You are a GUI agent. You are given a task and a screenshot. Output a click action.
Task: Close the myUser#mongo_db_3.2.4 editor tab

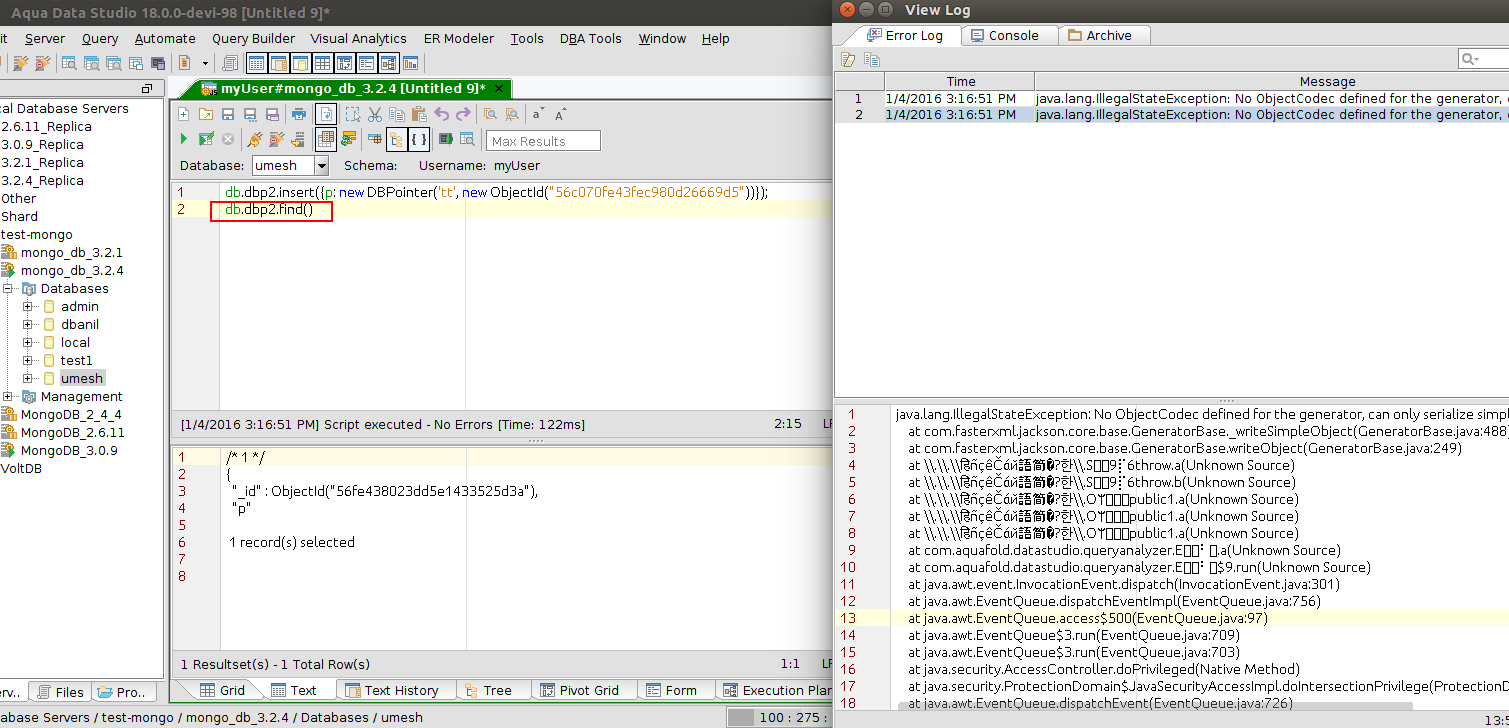499,89
